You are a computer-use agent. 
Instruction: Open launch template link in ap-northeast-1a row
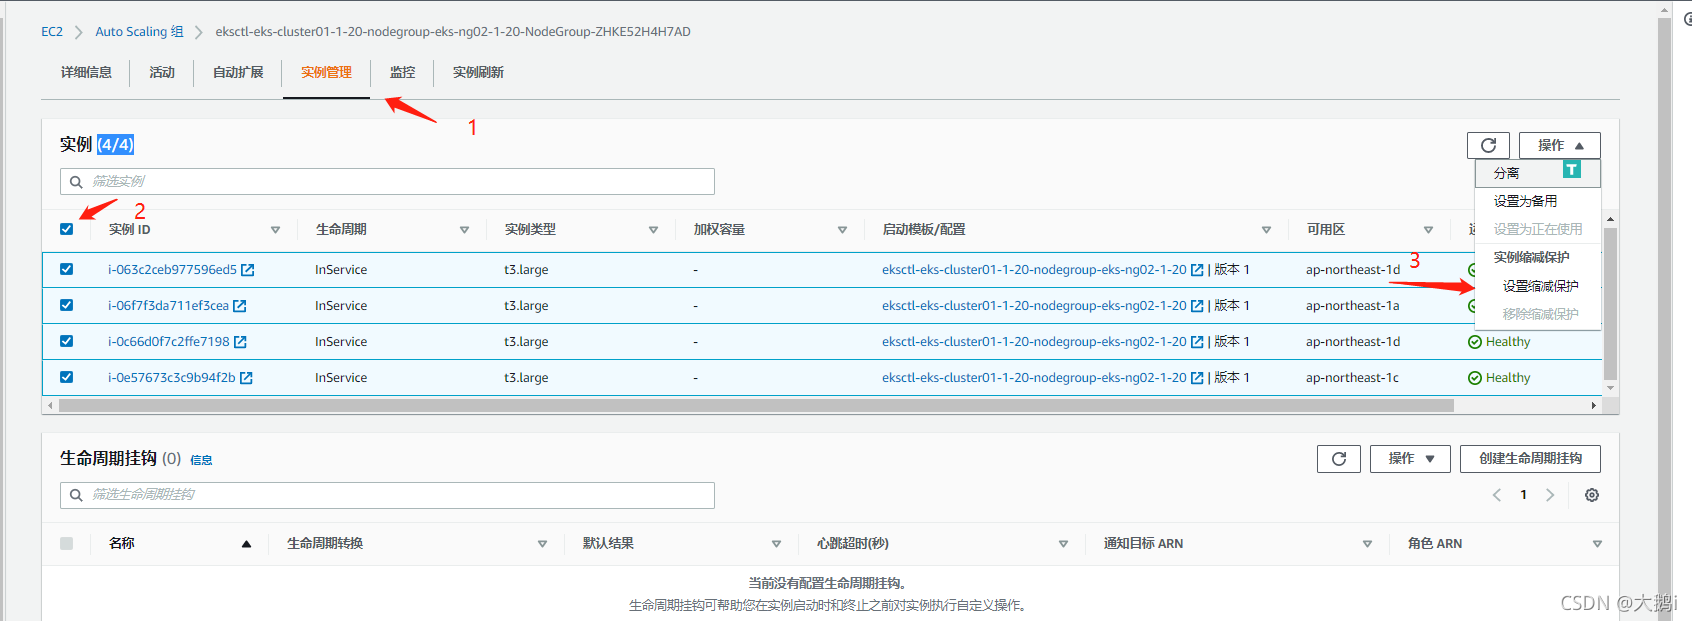point(1034,306)
